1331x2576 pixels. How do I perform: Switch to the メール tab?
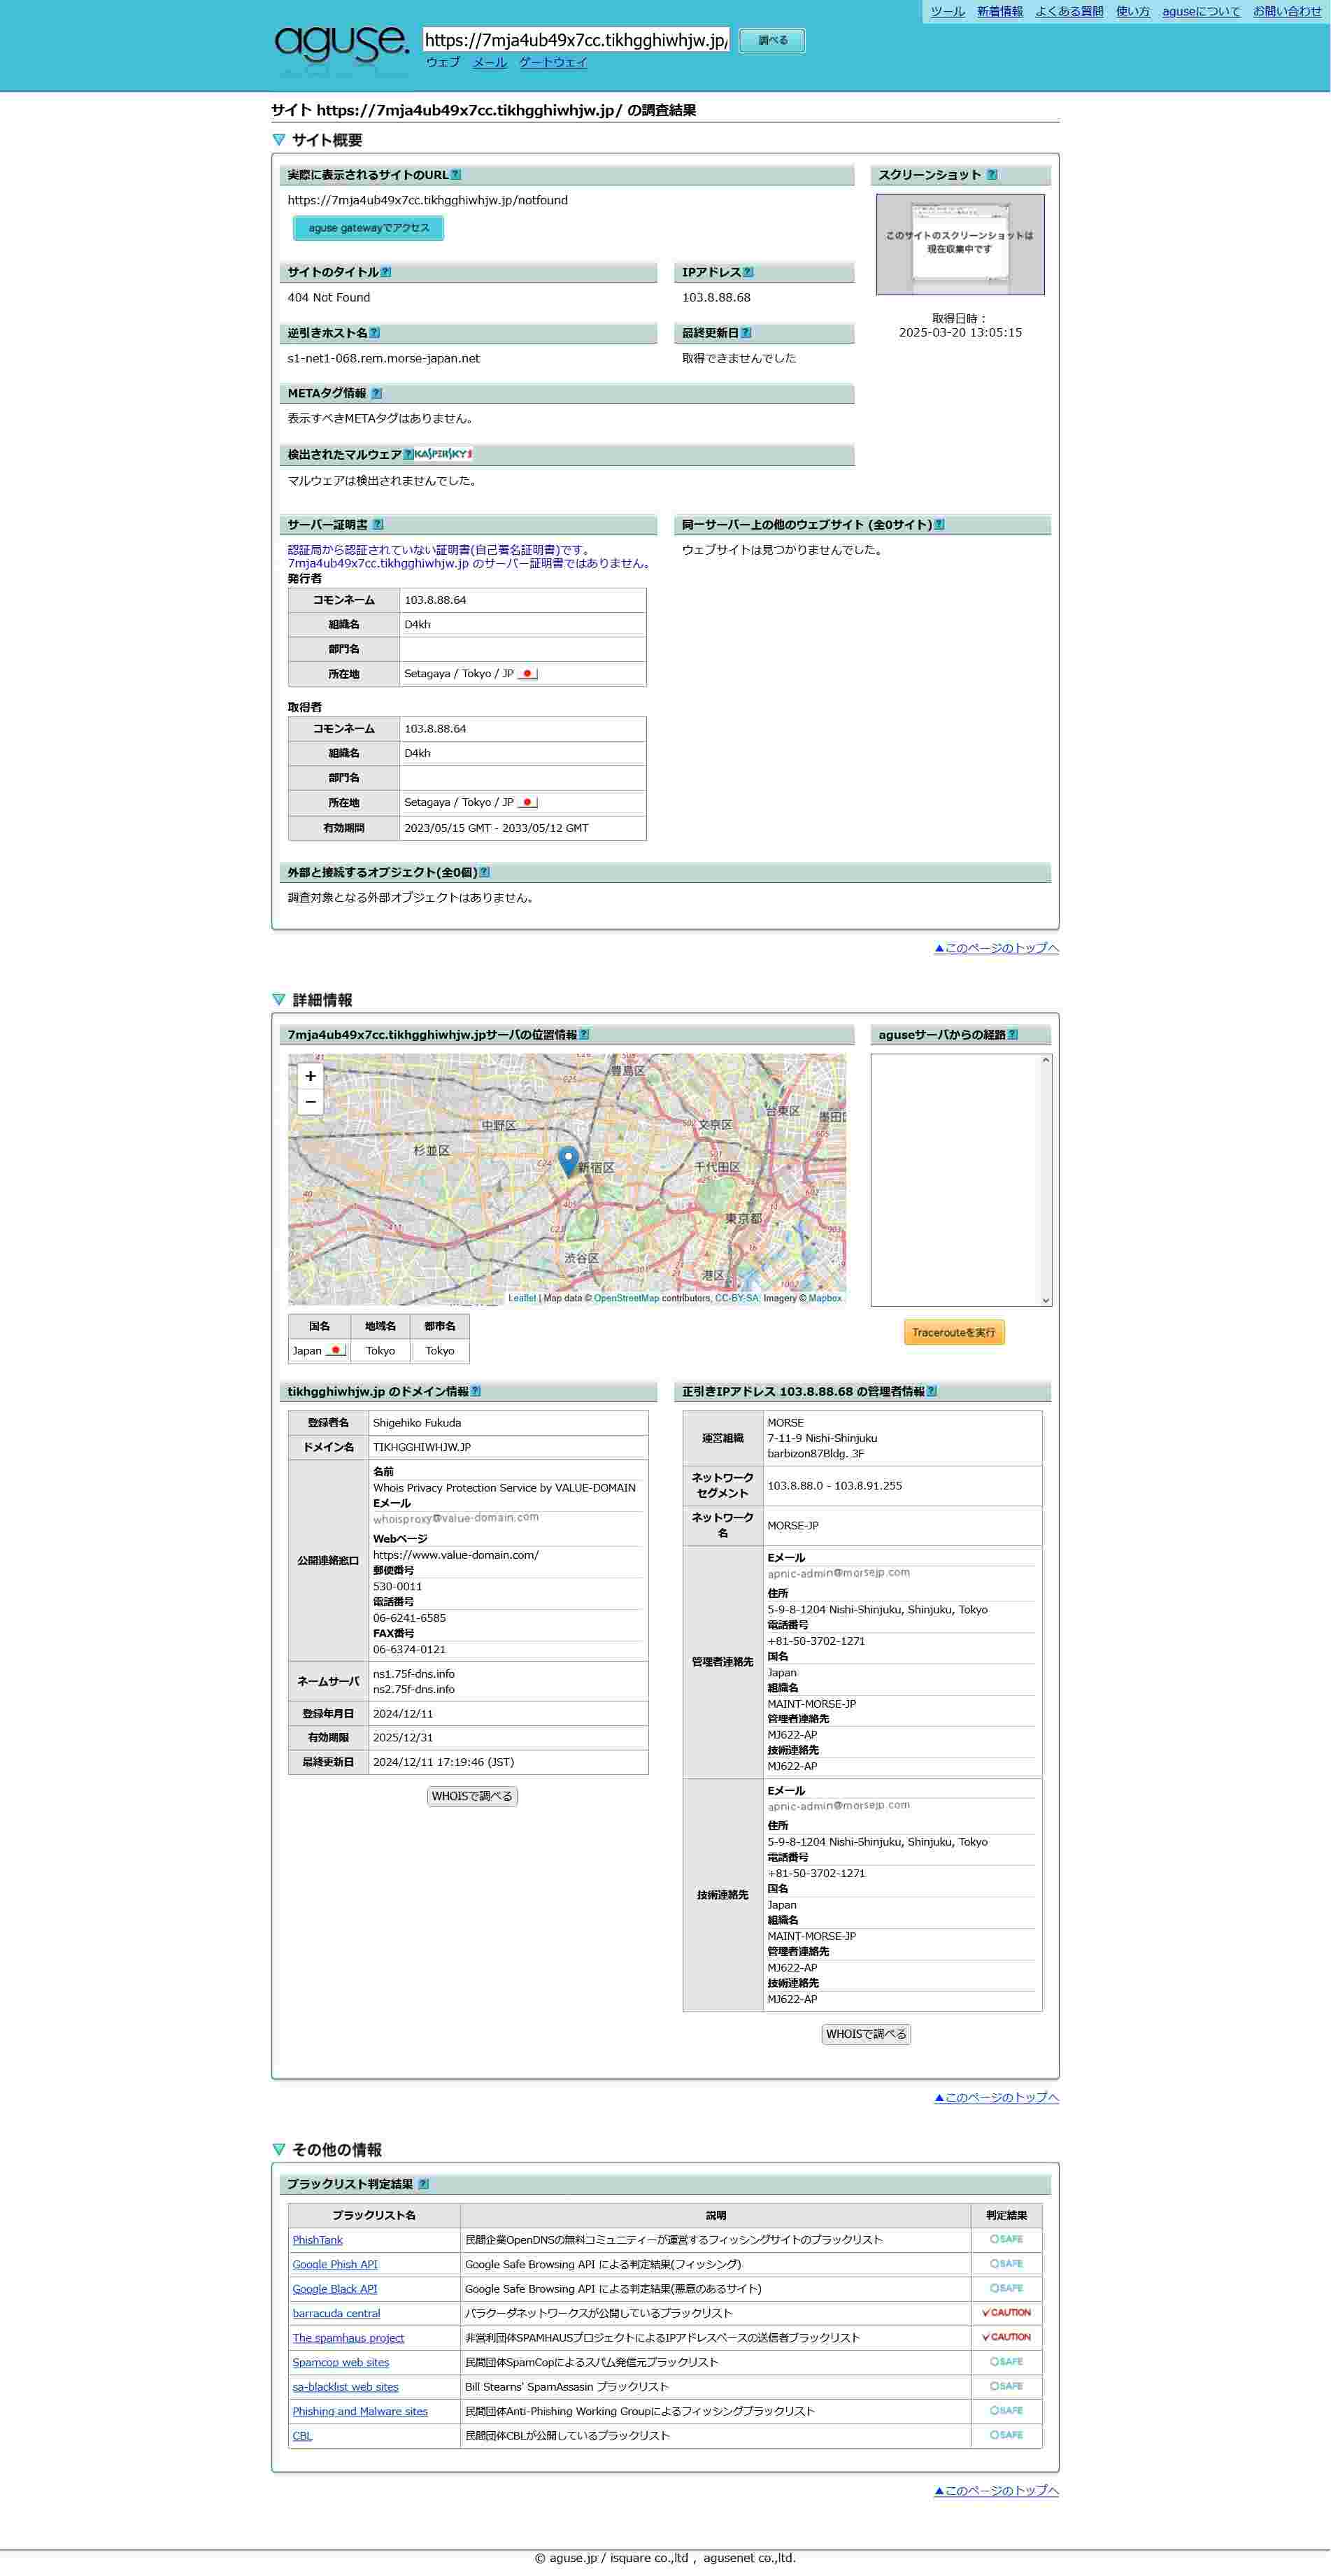[x=490, y=62]
